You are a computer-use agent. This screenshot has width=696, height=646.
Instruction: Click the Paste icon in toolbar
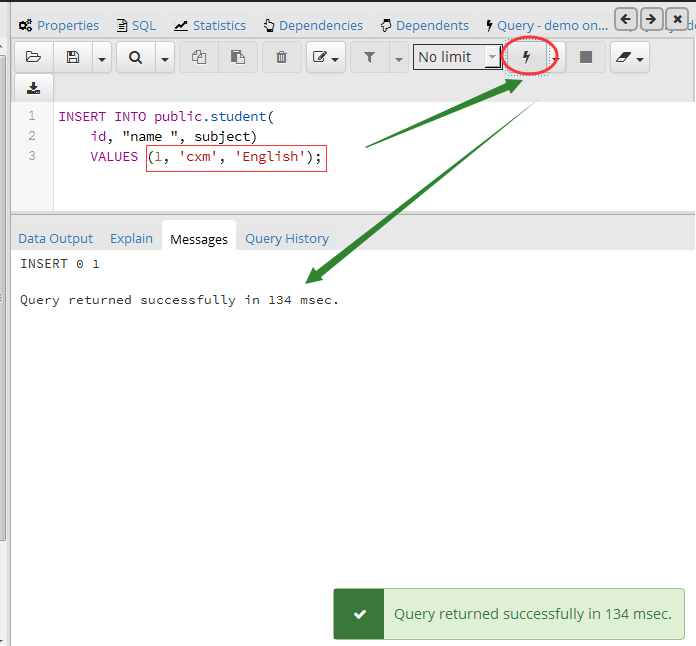tap(238, 57)
